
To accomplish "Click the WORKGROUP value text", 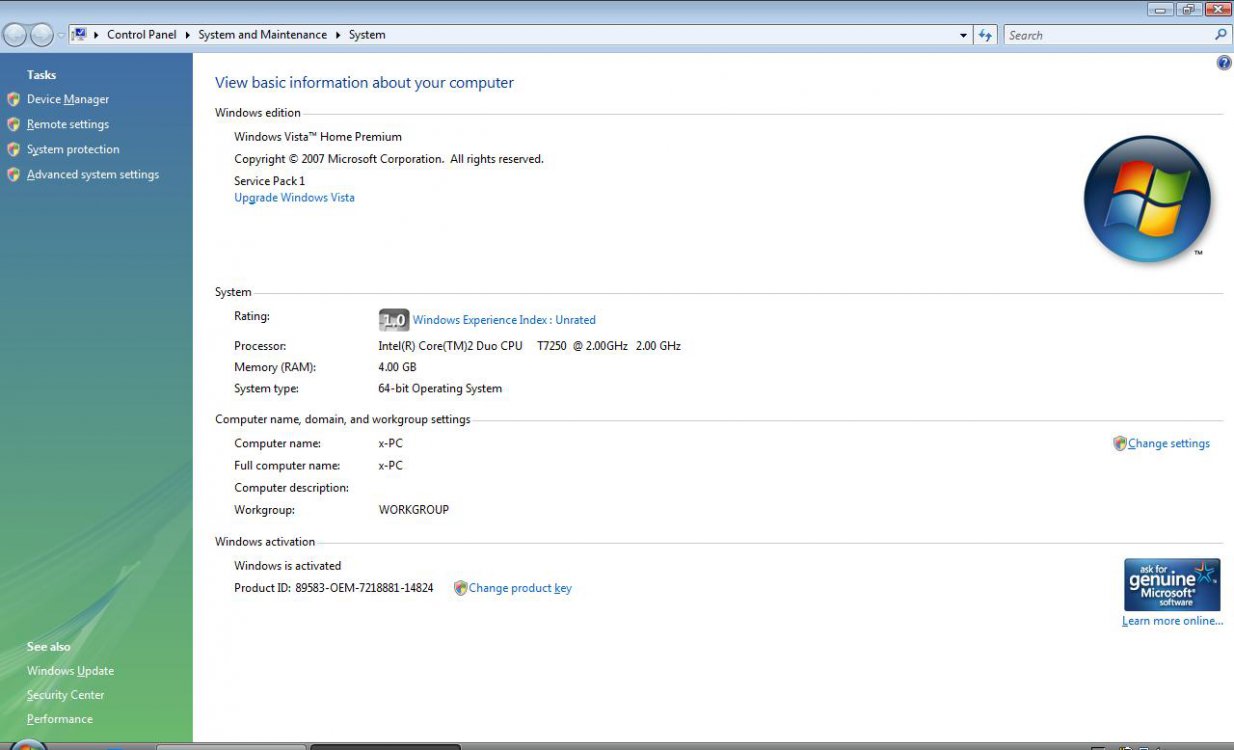I will pos(414,510).
